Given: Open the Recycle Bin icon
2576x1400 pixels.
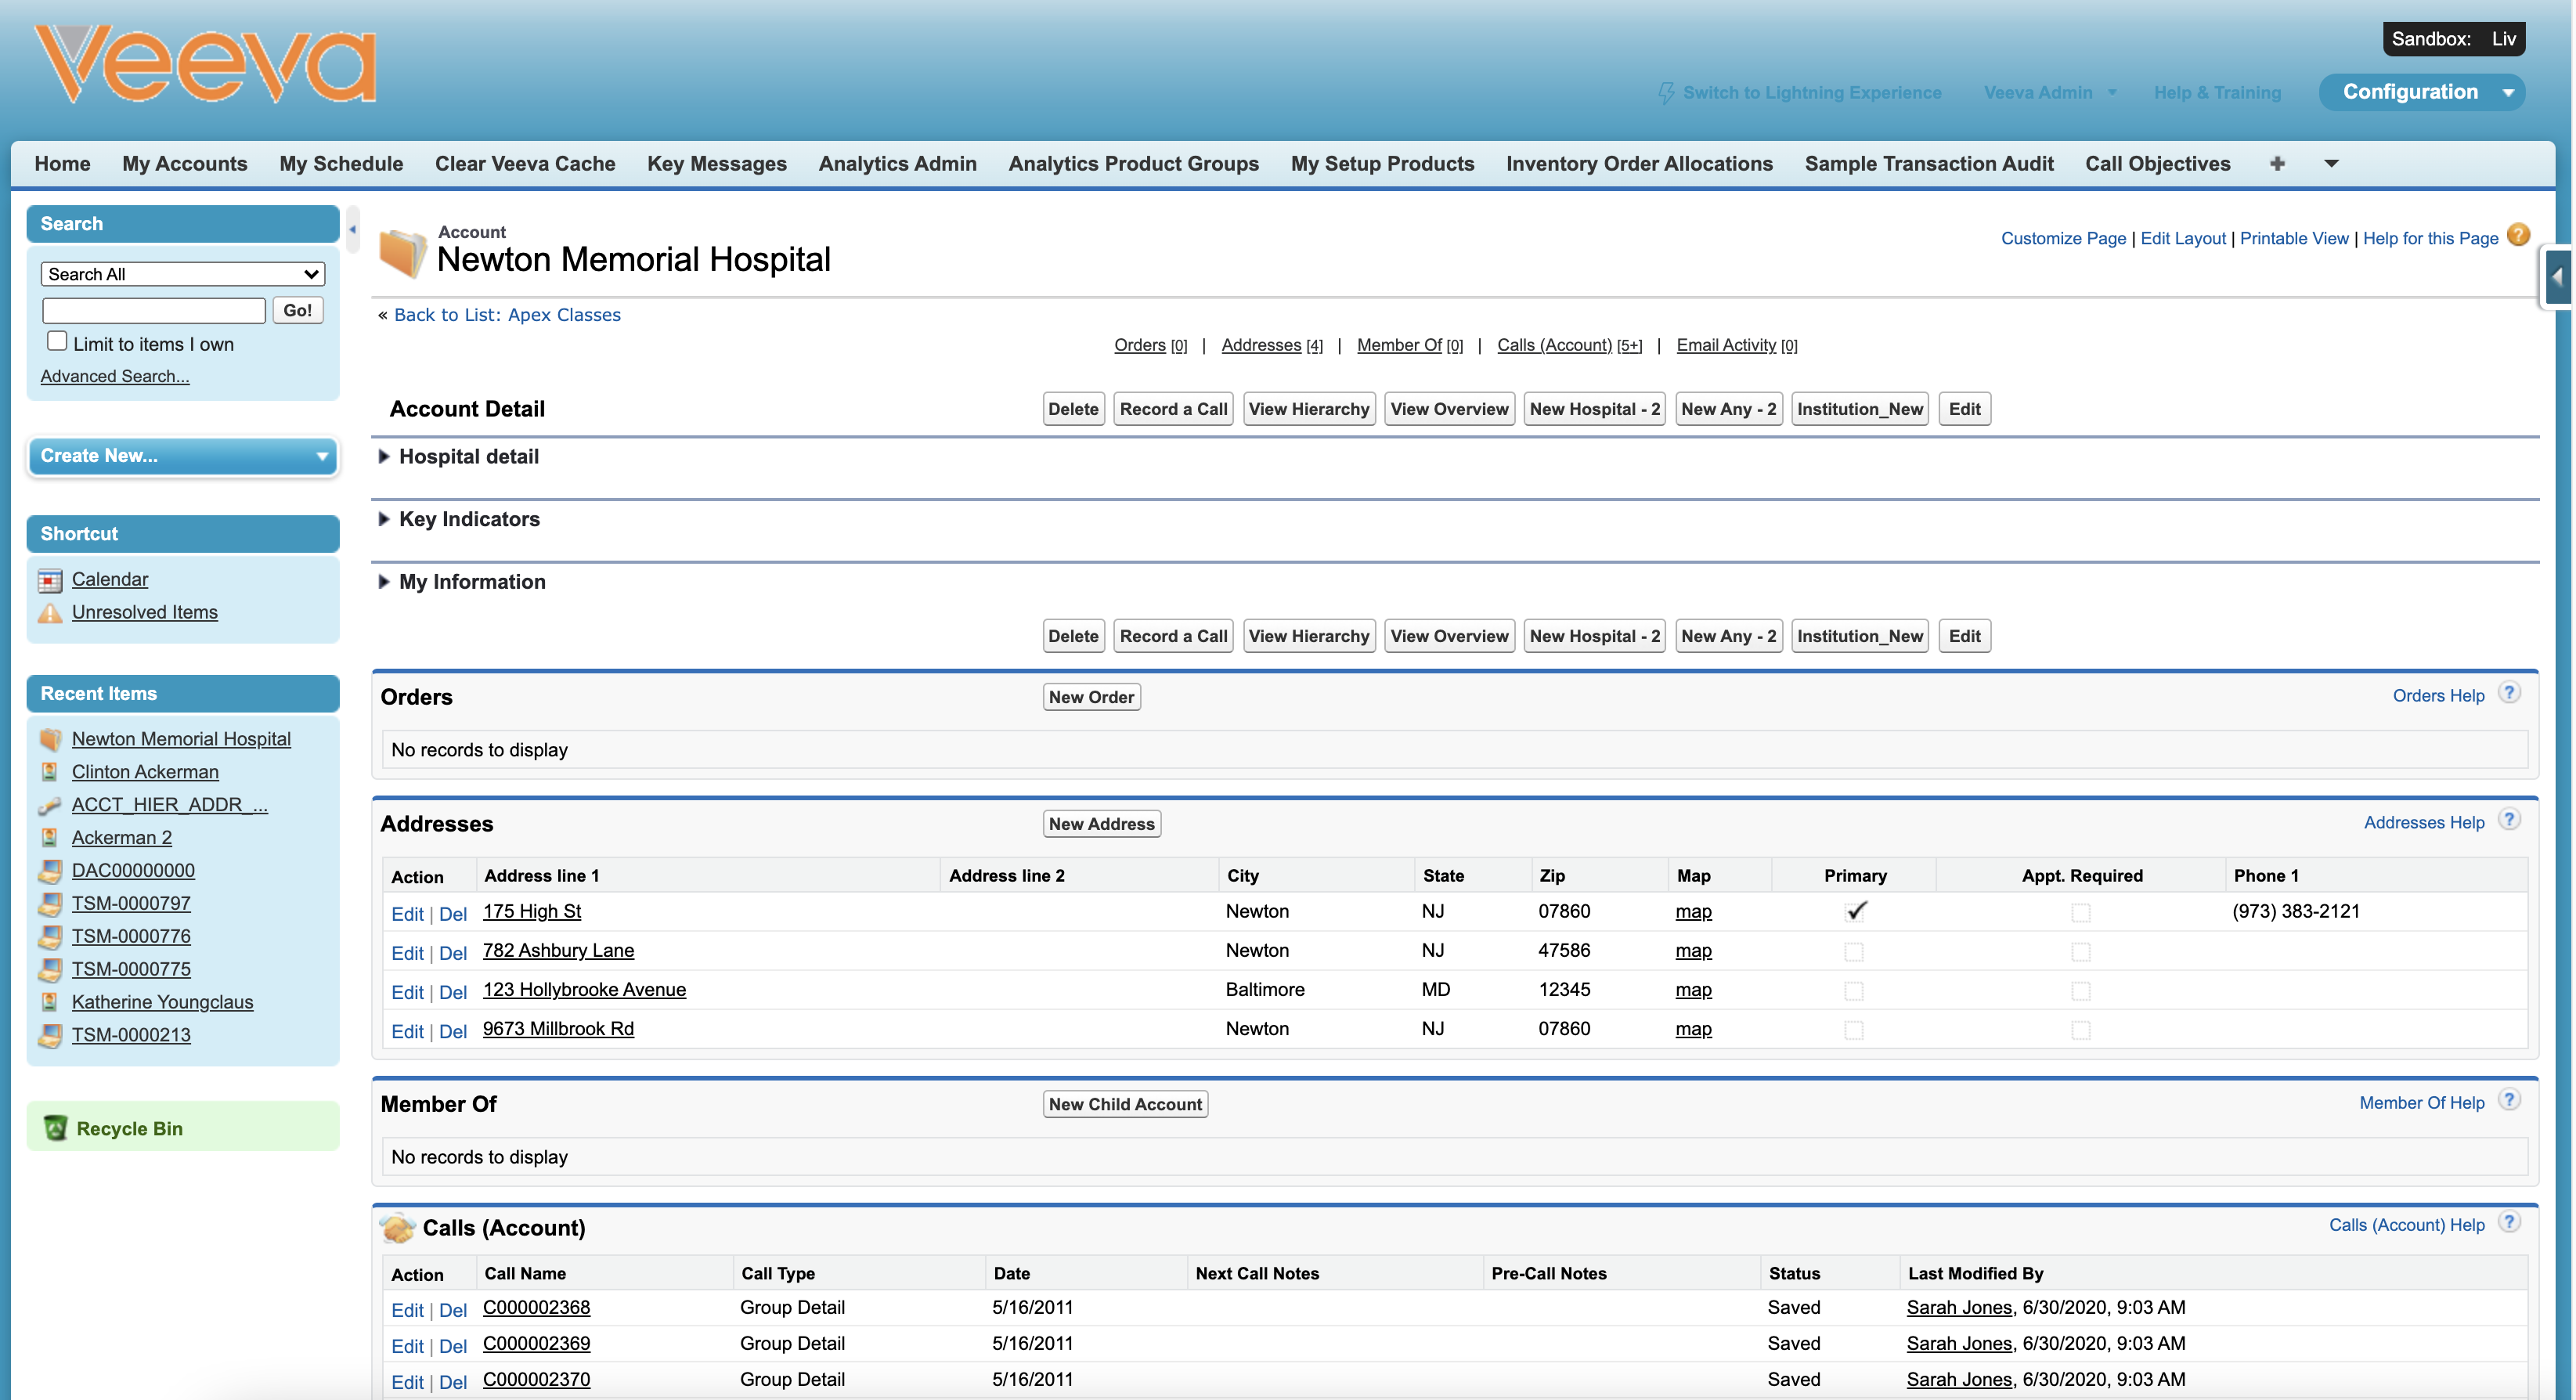Looking at the screenshot, I should [56, 1128].
